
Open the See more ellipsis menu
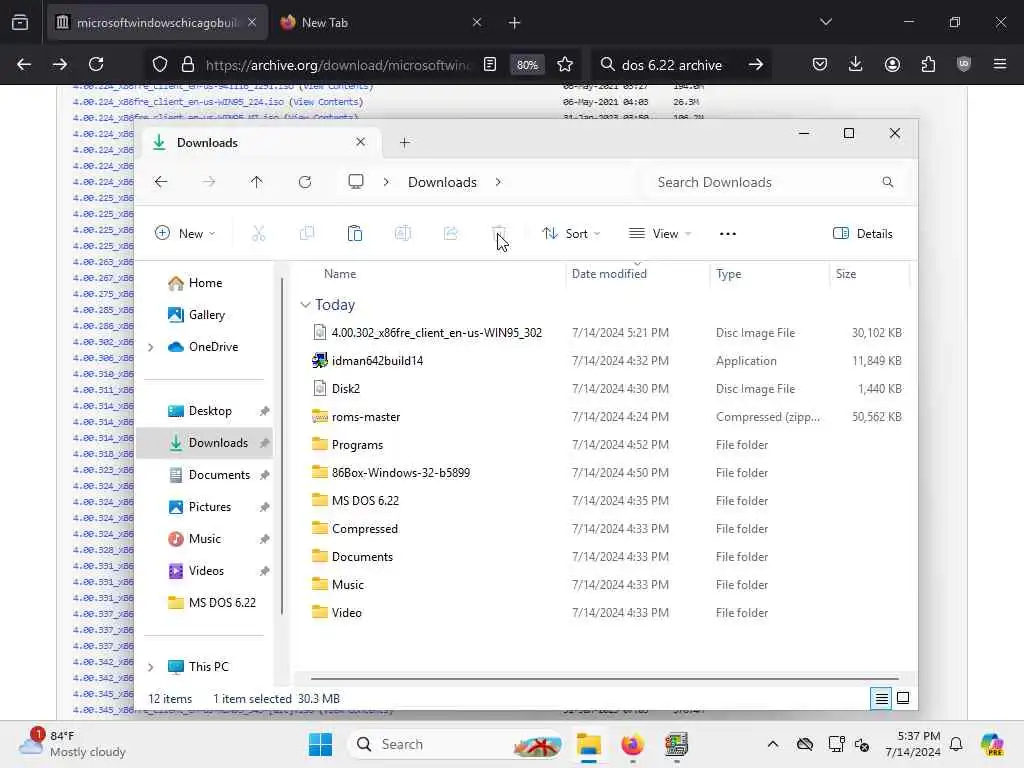tap(728, 233)
